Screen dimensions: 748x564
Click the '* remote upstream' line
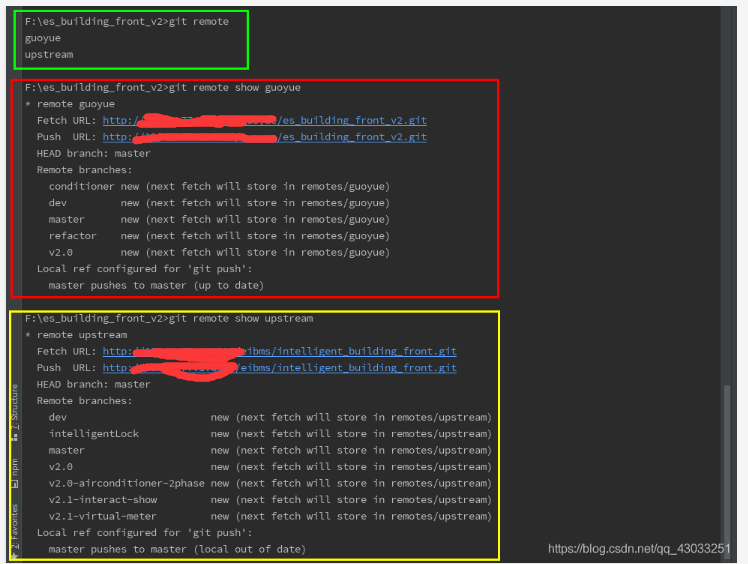pyautogui.click(x=76, y=335)
